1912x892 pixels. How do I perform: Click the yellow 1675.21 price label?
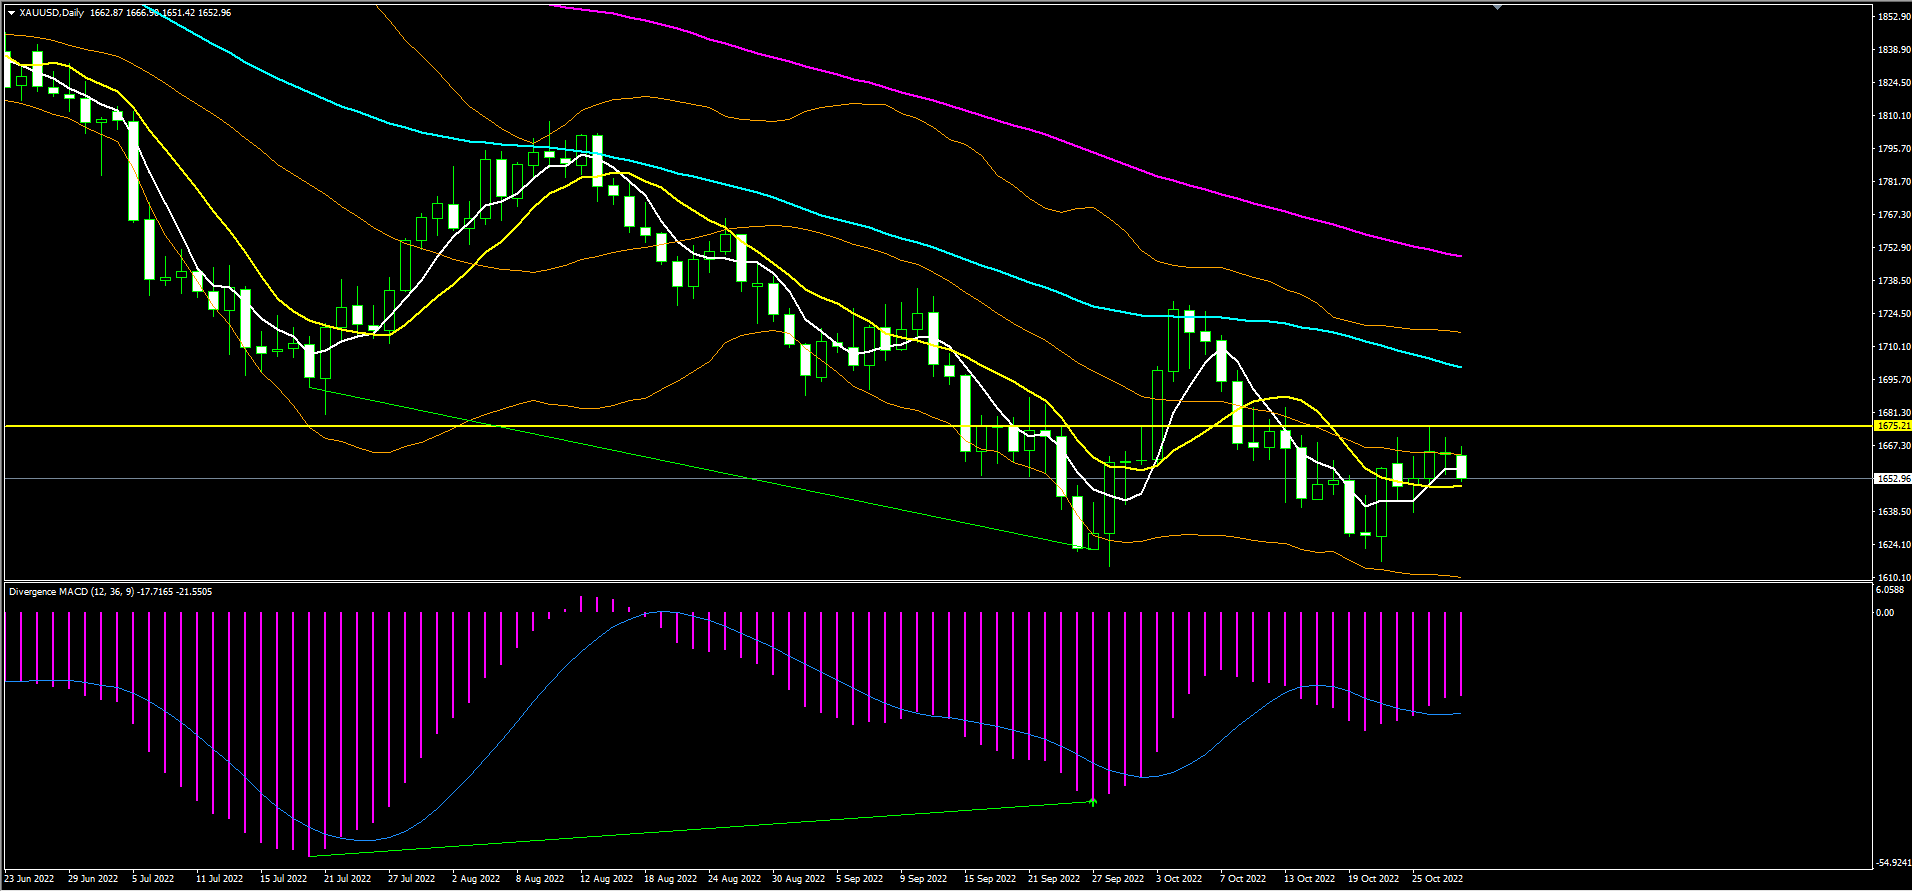tap(1893, 426)
